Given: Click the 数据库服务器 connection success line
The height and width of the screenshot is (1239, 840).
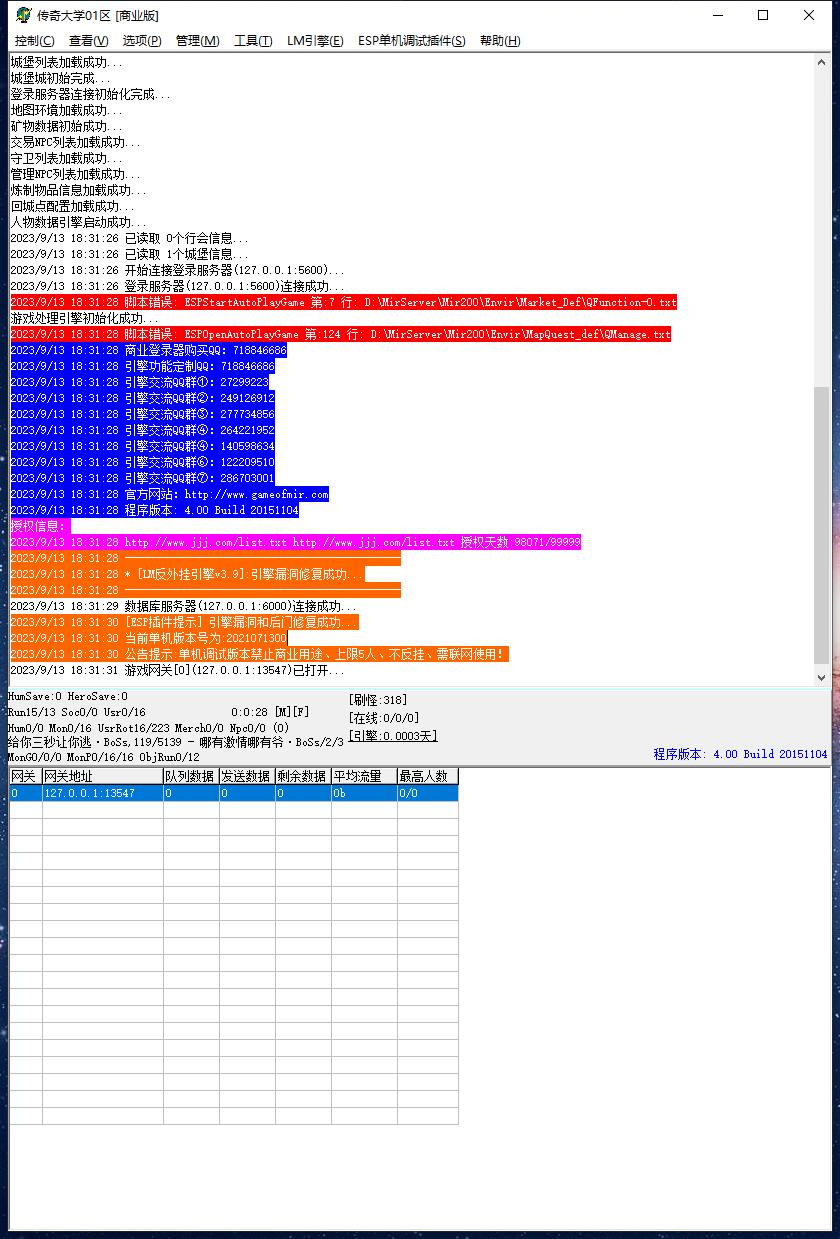Looking at the screenshot, I should point(184,606).
